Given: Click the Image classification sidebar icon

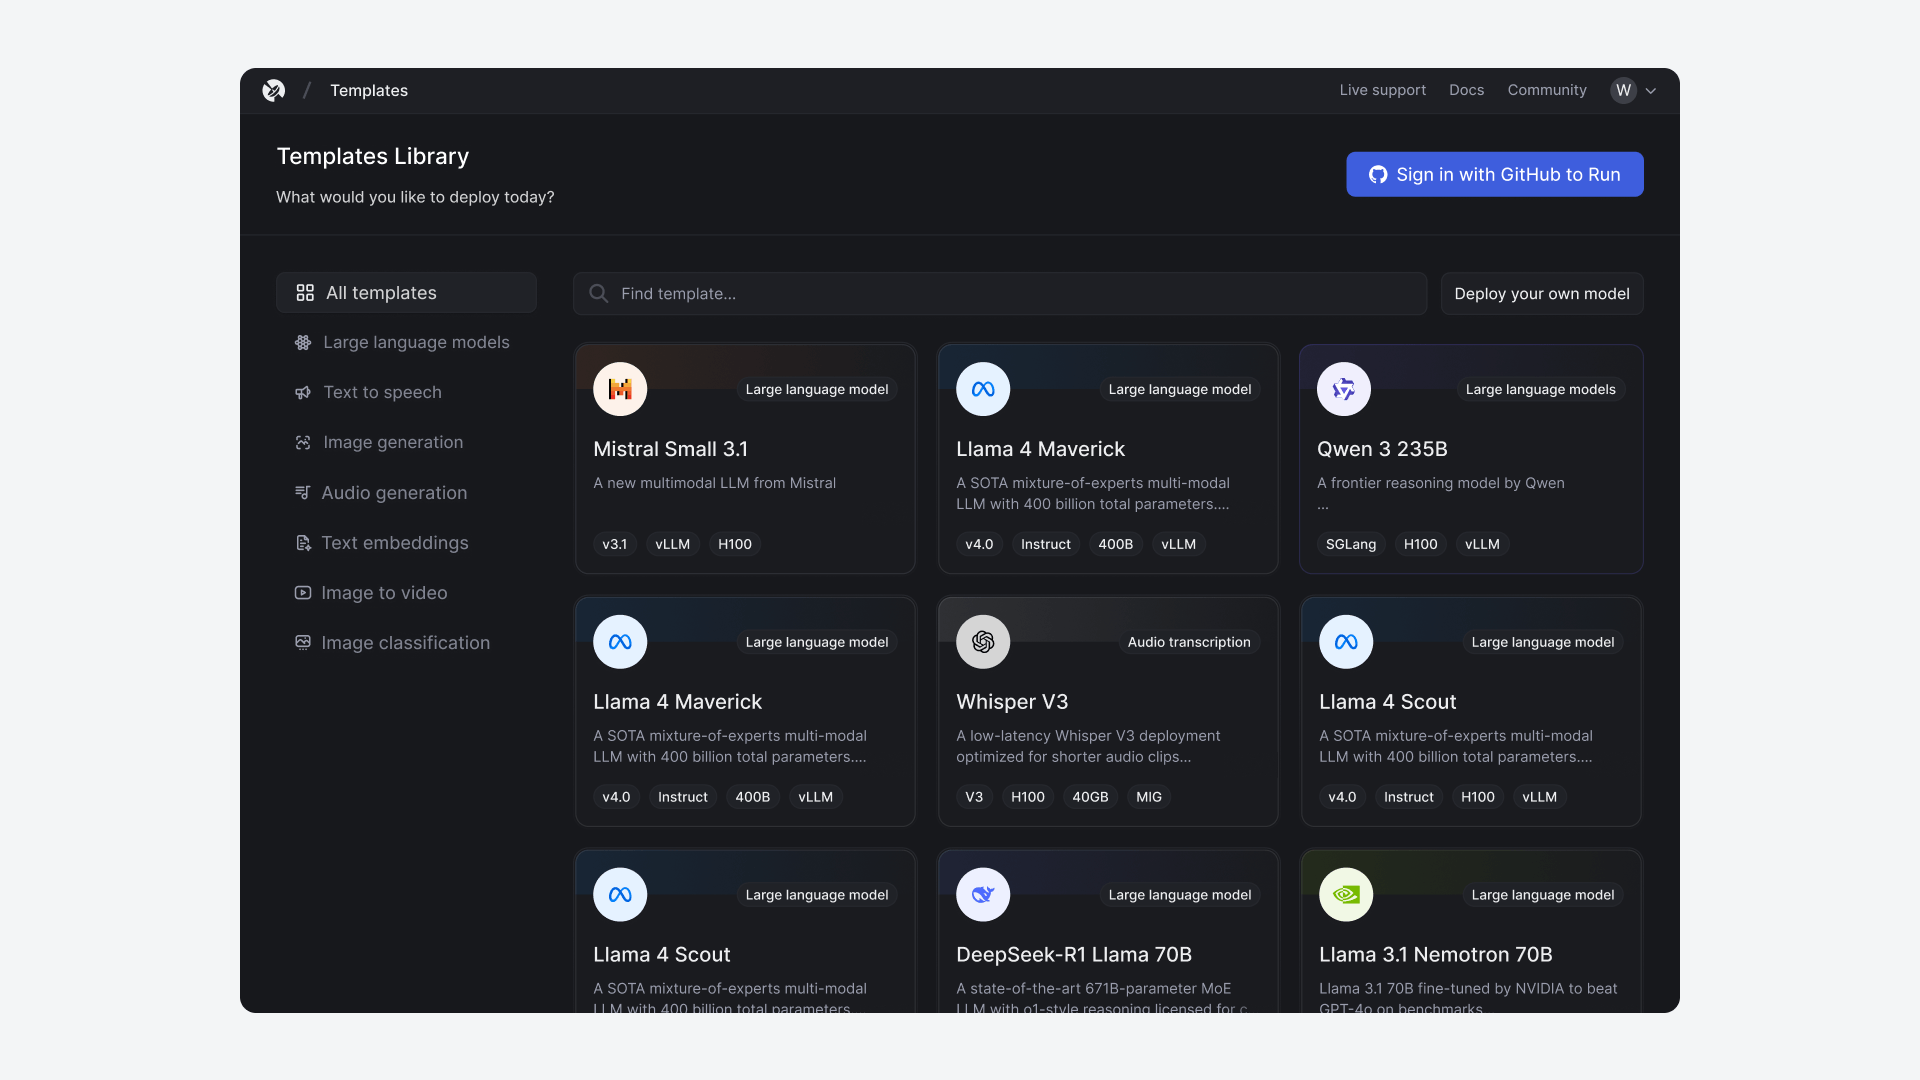Looking at the screenshot, I should (303, 643).
